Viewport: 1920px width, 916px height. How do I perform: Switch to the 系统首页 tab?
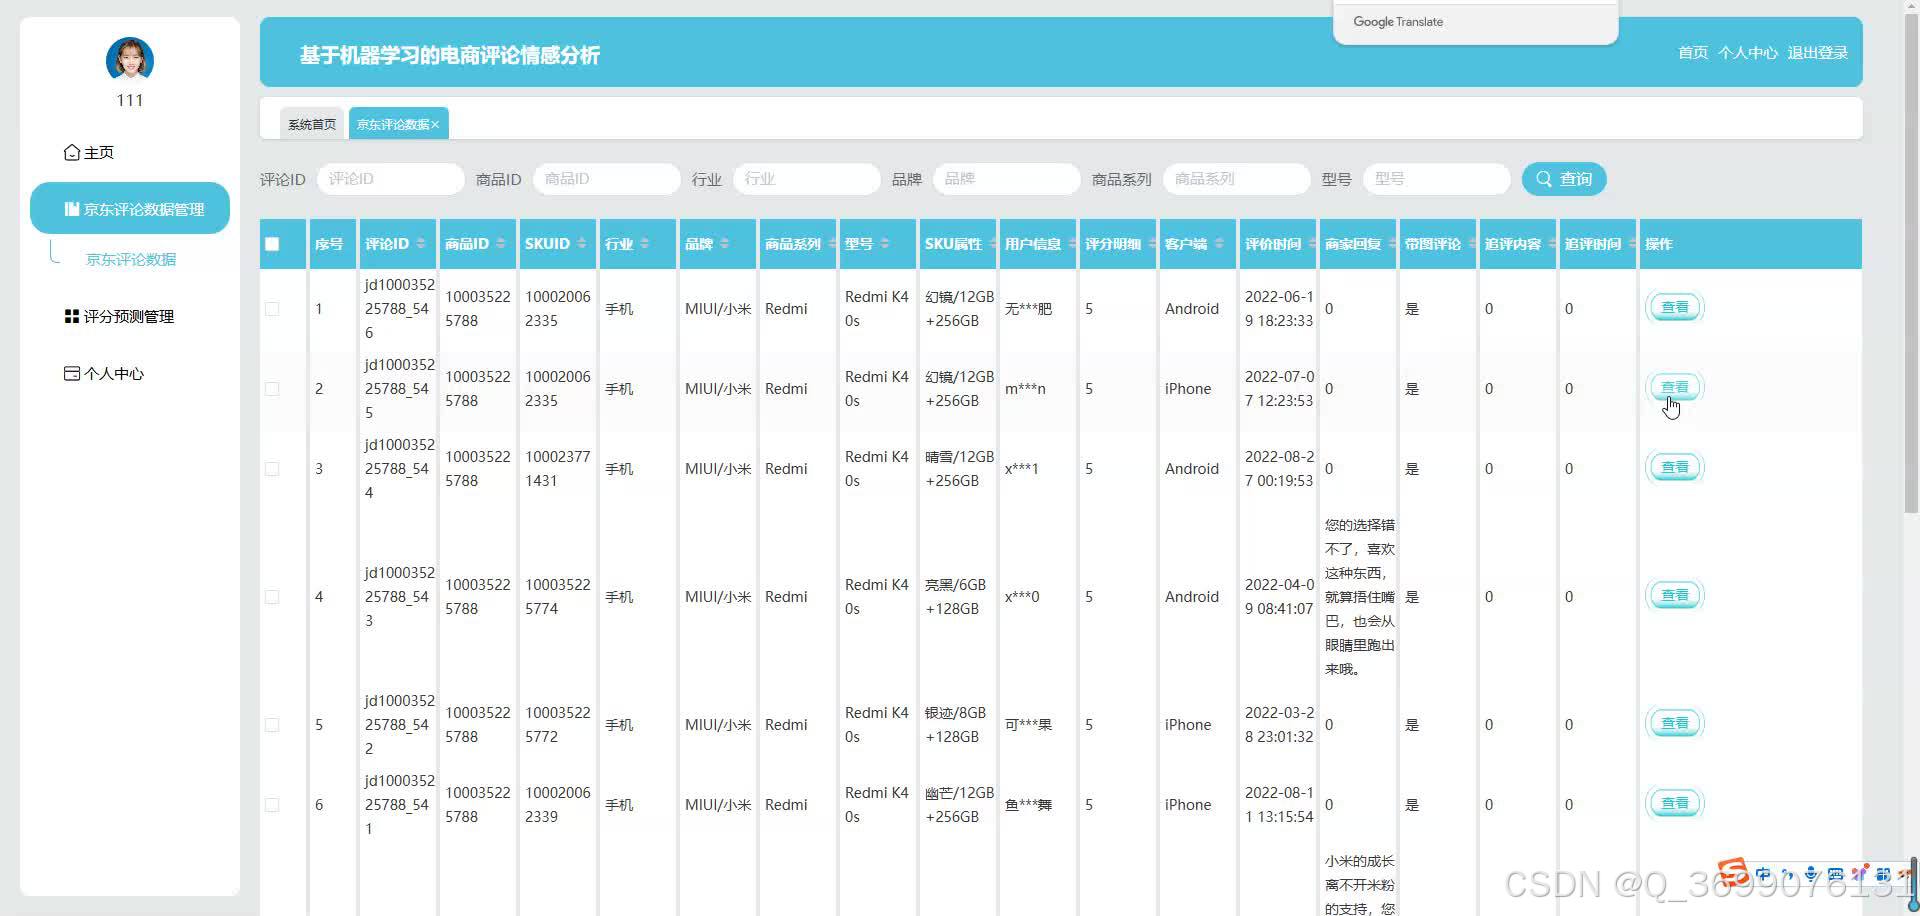coord(312,124)
